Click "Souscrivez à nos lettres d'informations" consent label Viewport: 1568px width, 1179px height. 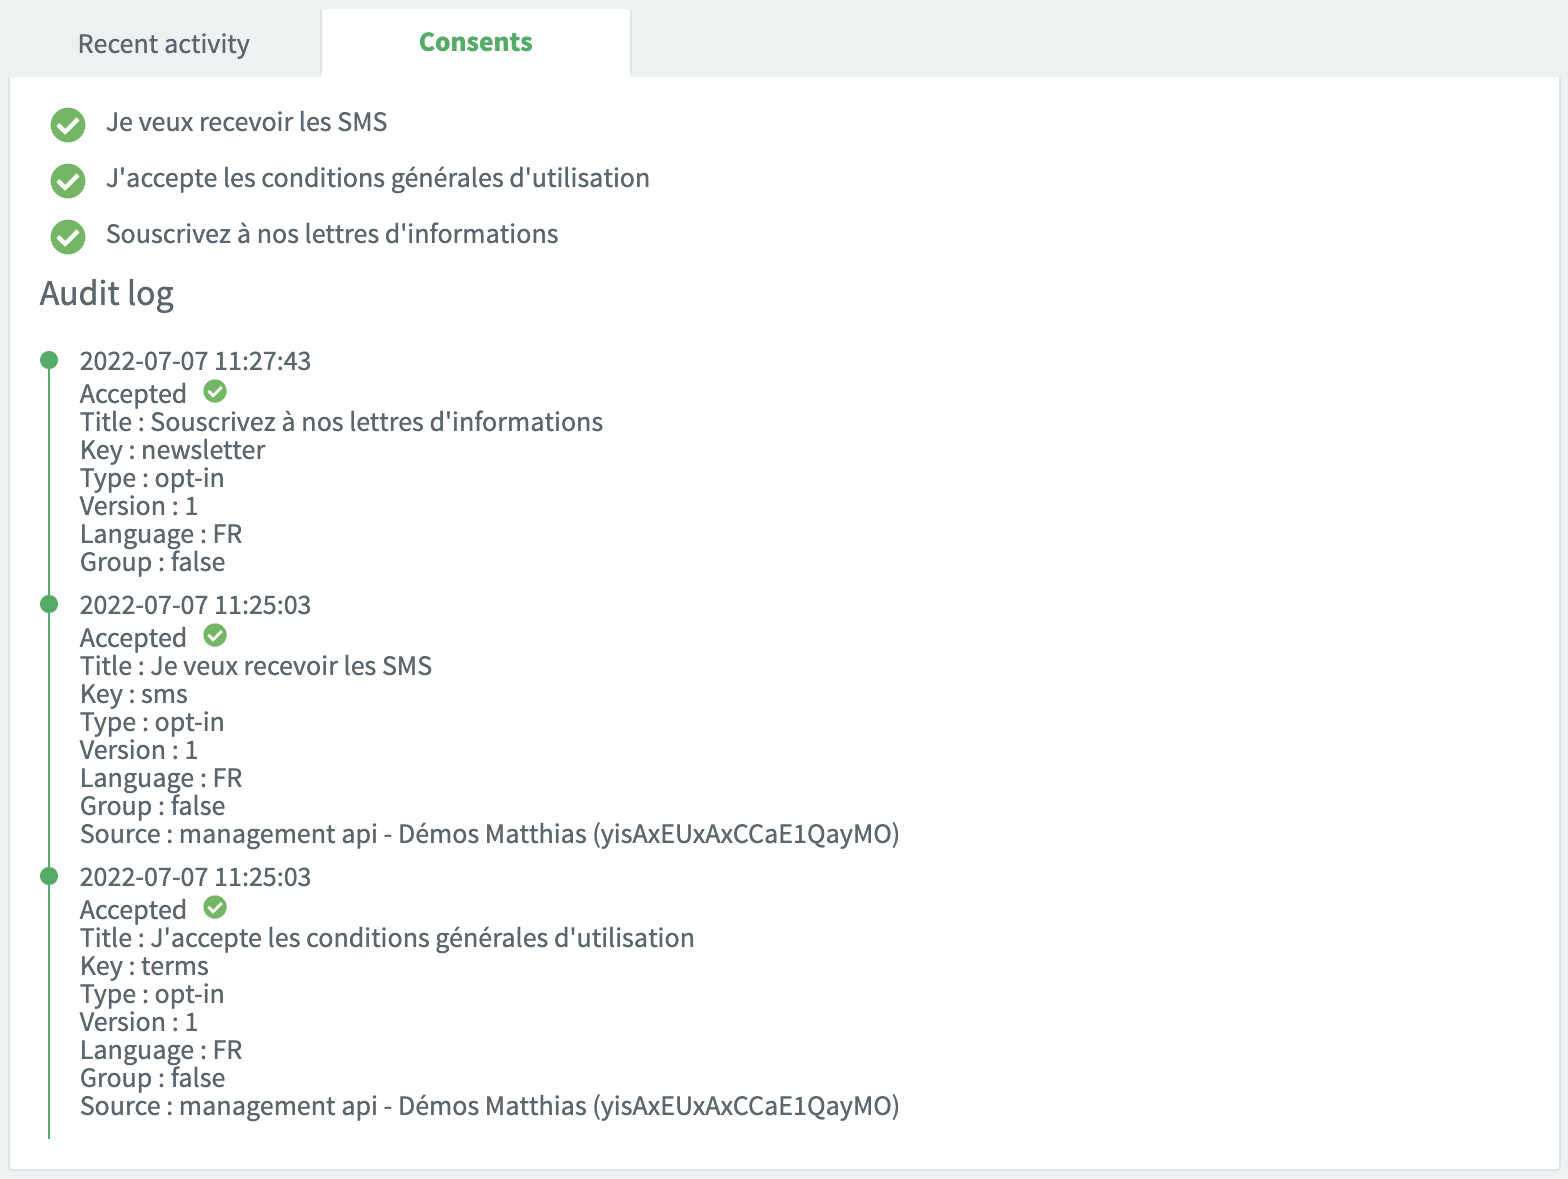pos(332,234)
